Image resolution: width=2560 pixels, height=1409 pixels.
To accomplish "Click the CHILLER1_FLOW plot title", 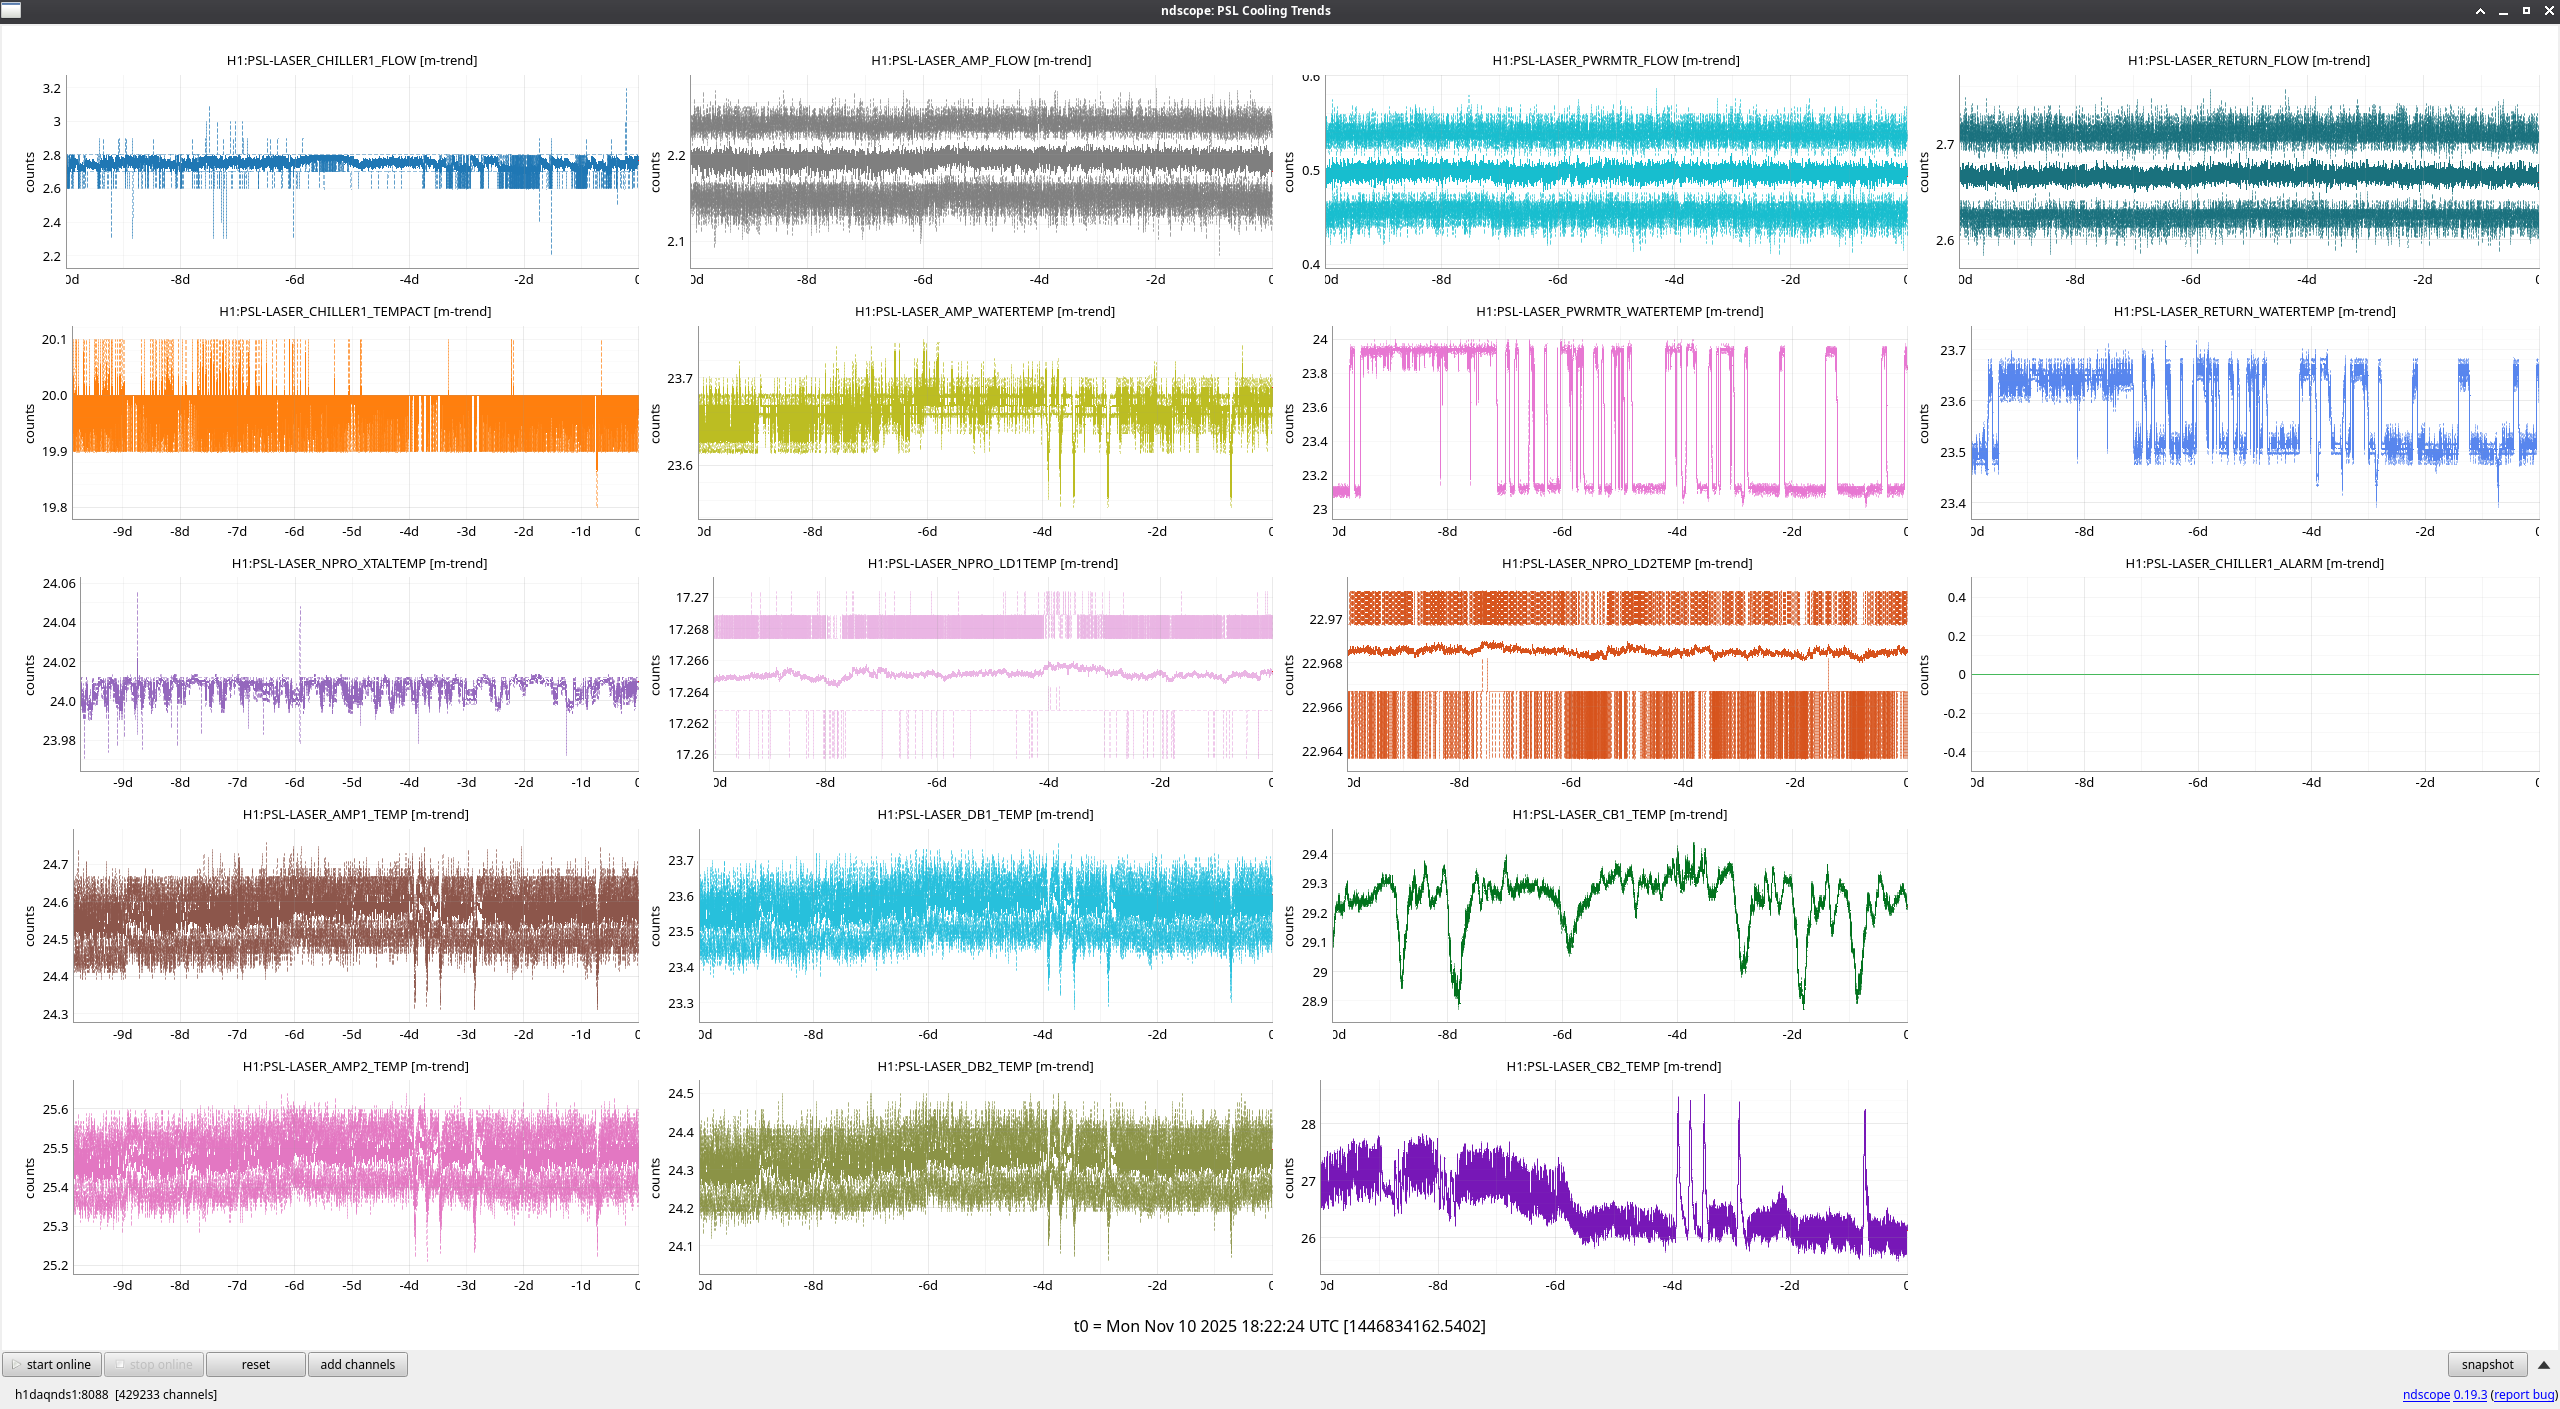I will point(351,60).
